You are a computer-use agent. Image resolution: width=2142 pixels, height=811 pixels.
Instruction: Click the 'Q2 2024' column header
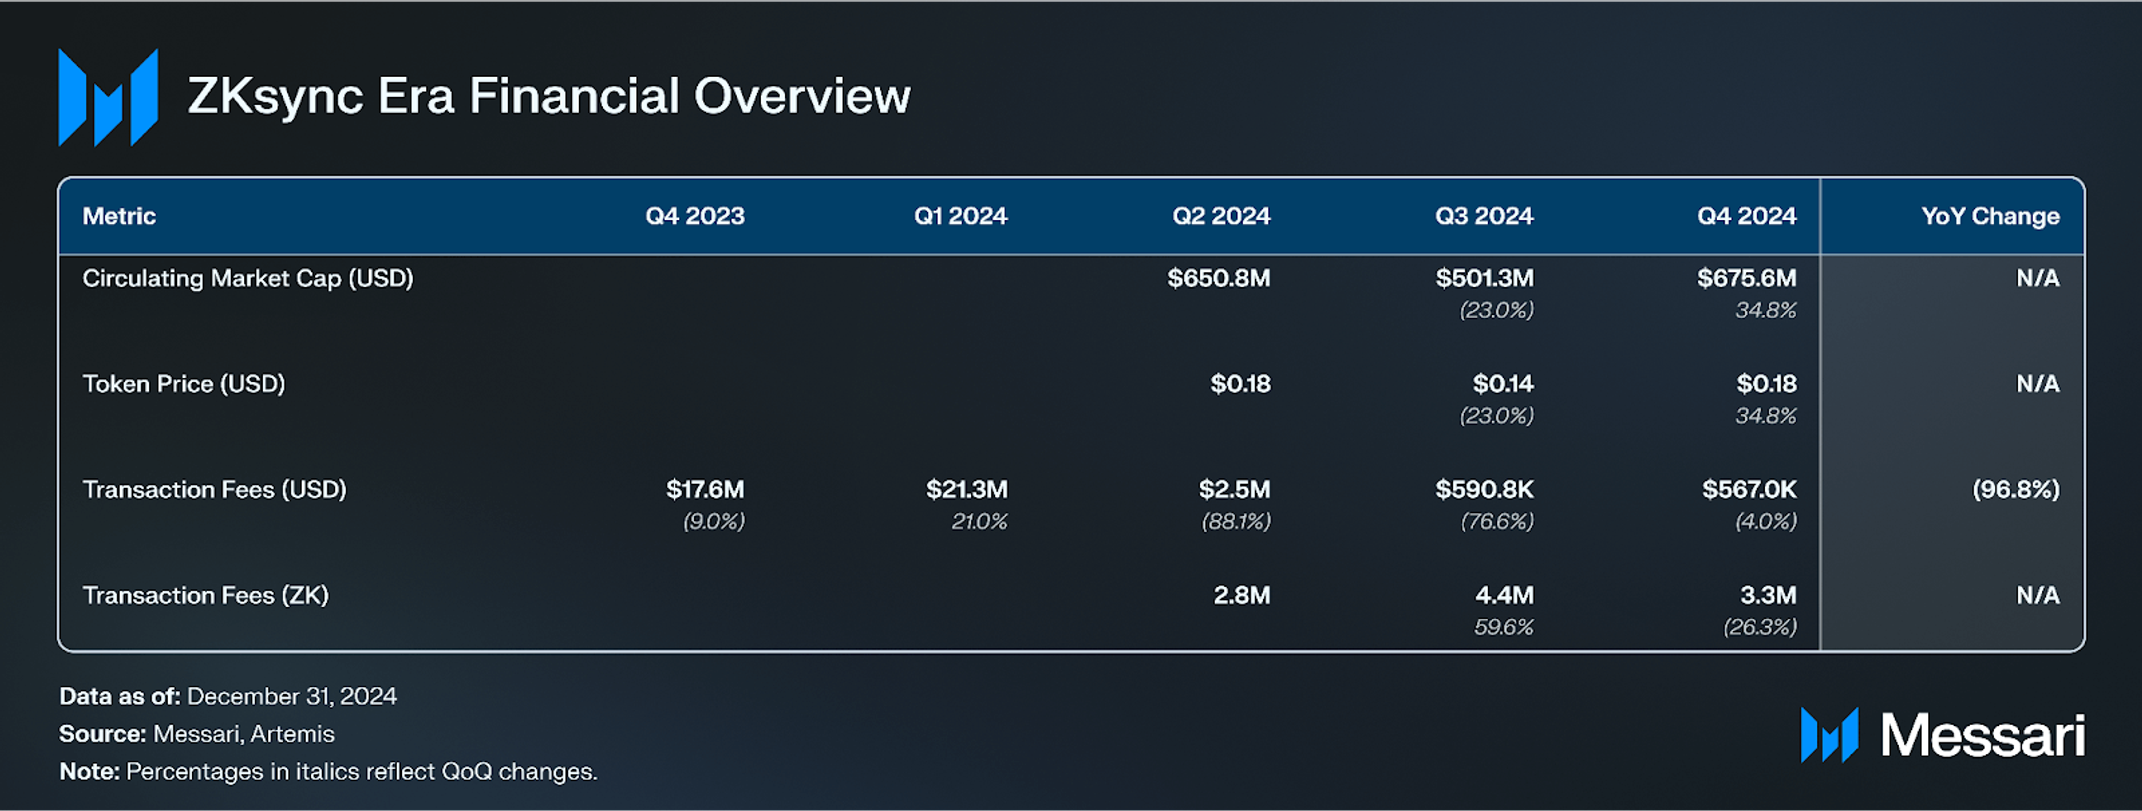tap(1221, 216)
